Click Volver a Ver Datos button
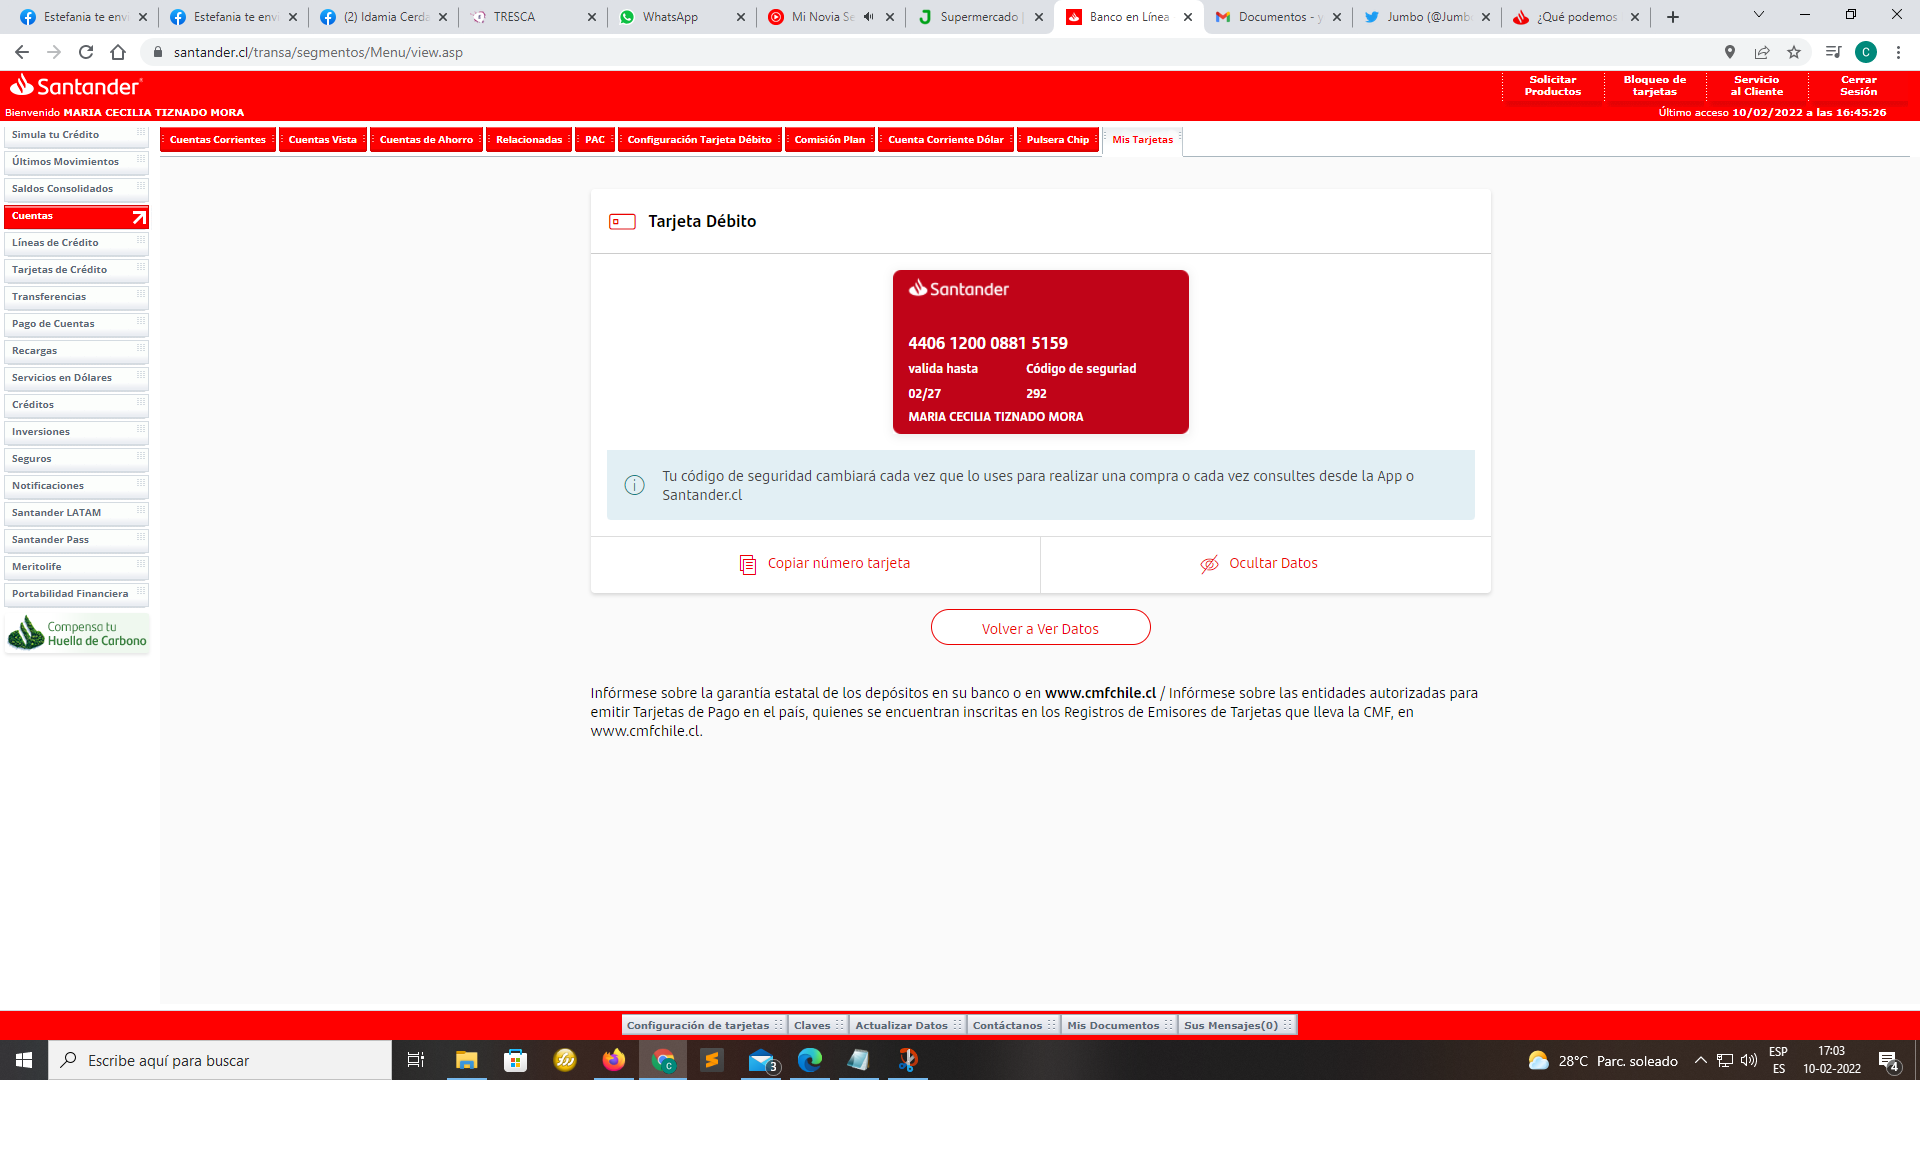Screen dimensions: 1920x1170 (x=1040, y=628)
